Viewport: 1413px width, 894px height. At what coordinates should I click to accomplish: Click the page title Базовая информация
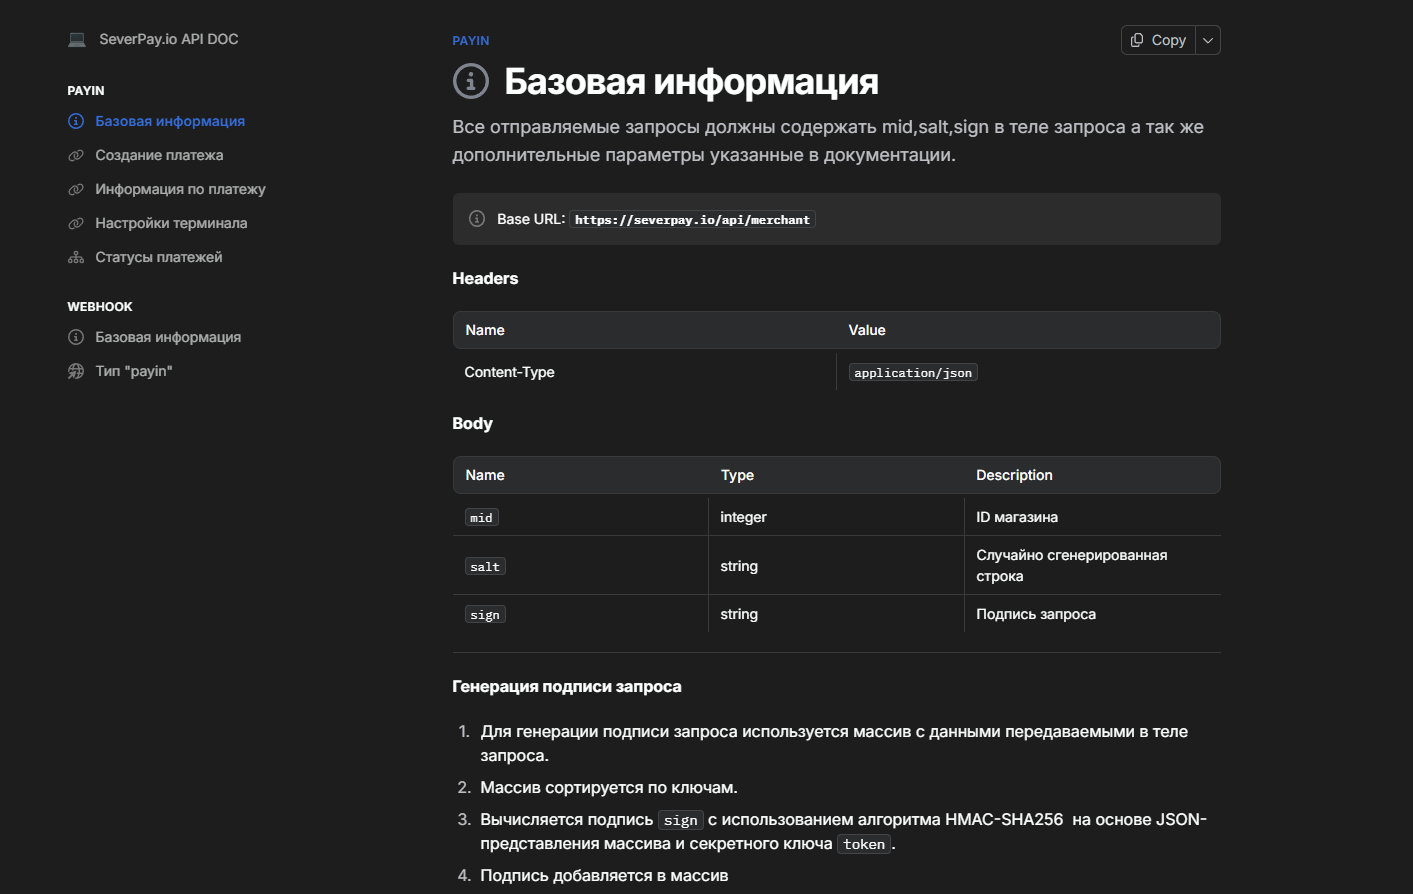tap(691, 81)
